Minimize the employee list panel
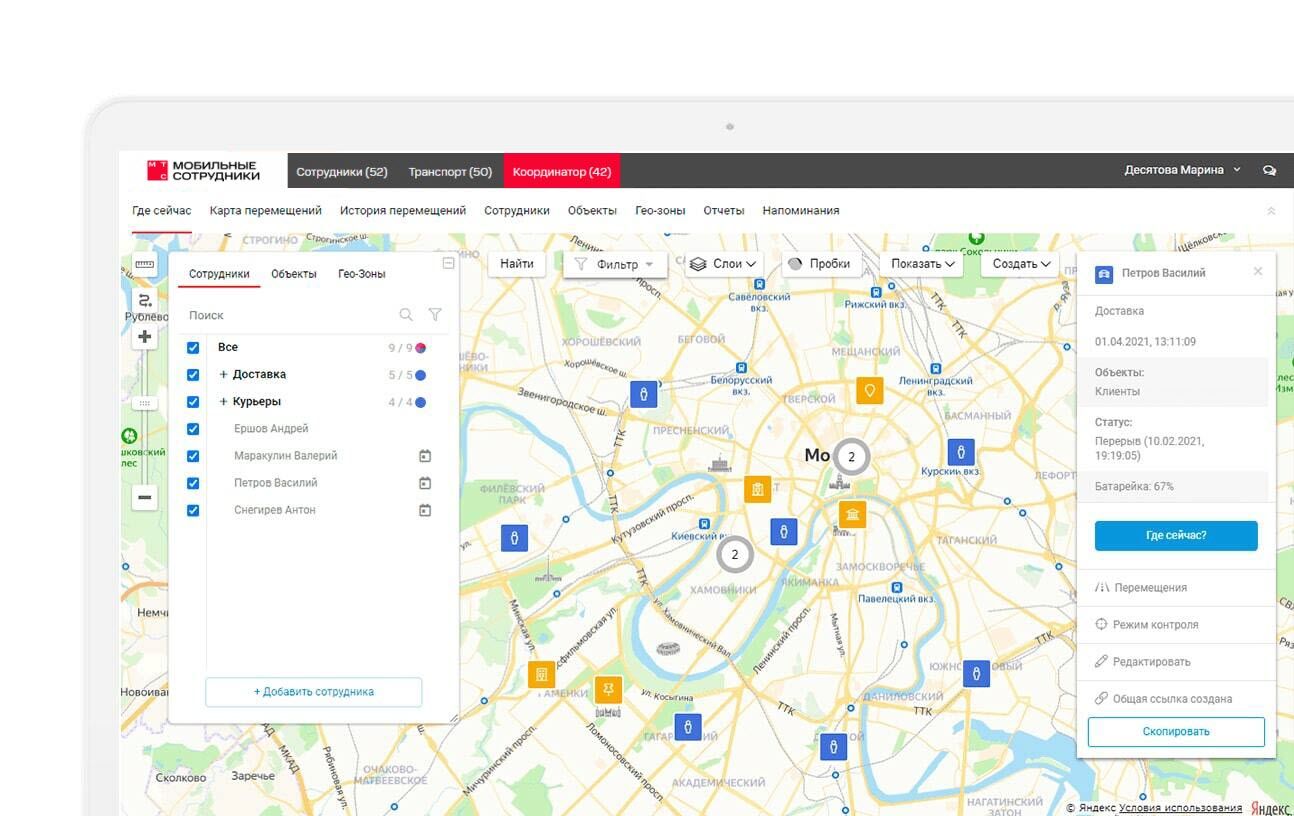This screenshot has height=816, width=1294. pyautogui.click(x=448, y=263)
